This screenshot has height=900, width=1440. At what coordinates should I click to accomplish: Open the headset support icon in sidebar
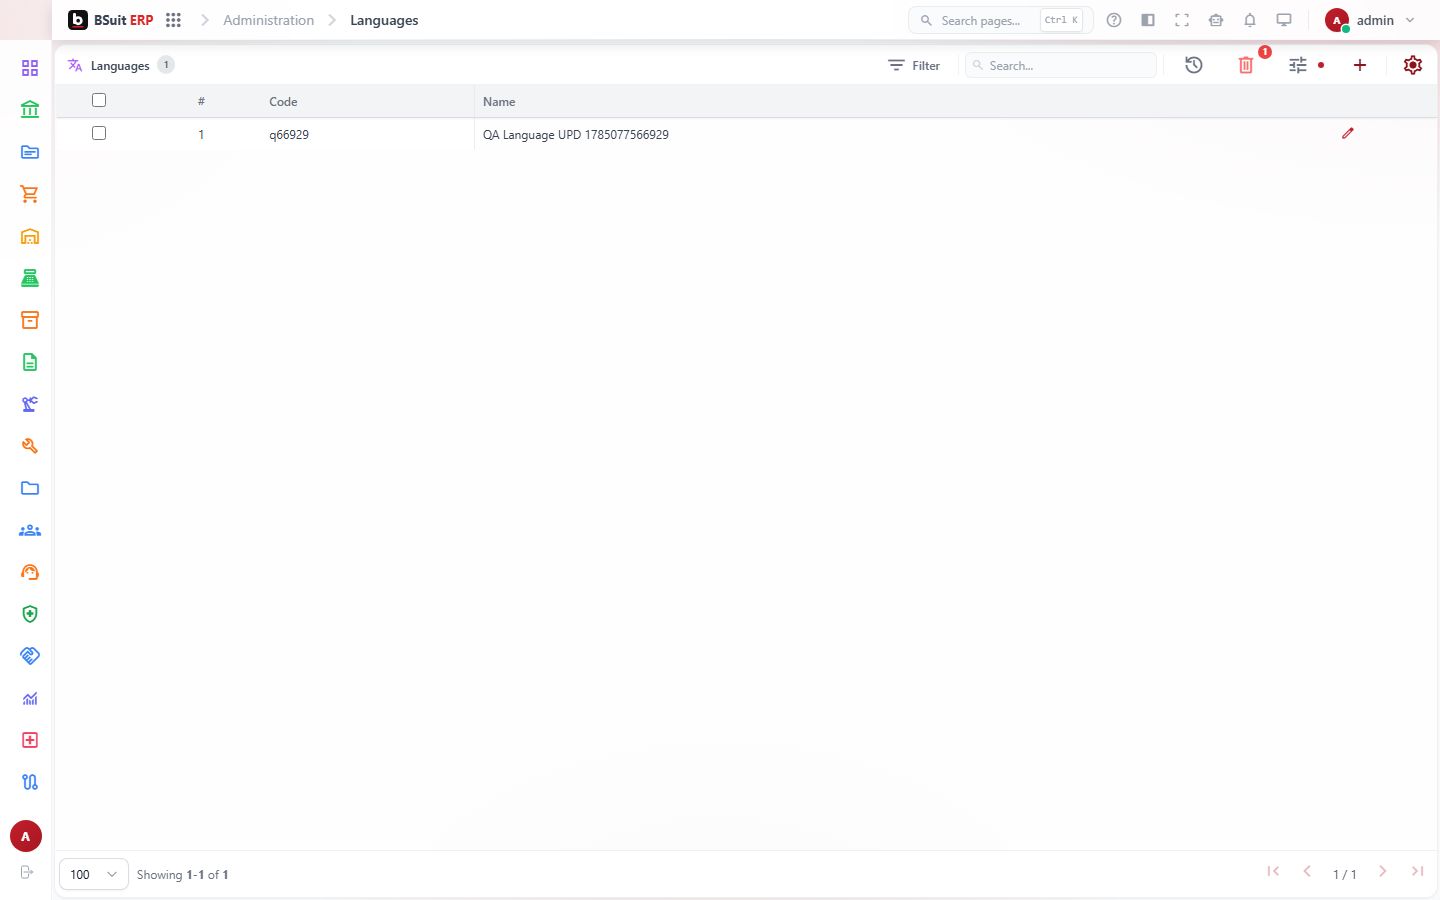pos(30,572)
